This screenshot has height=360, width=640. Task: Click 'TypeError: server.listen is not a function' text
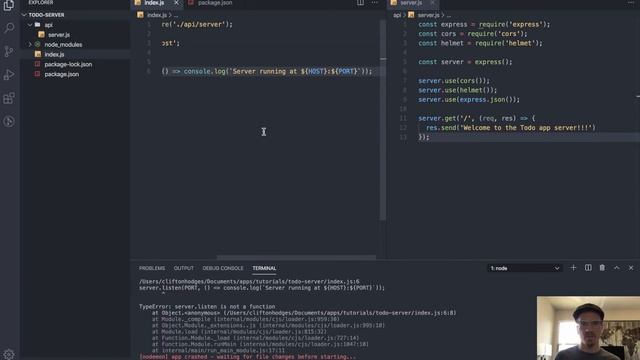click(x=207, y=307)
